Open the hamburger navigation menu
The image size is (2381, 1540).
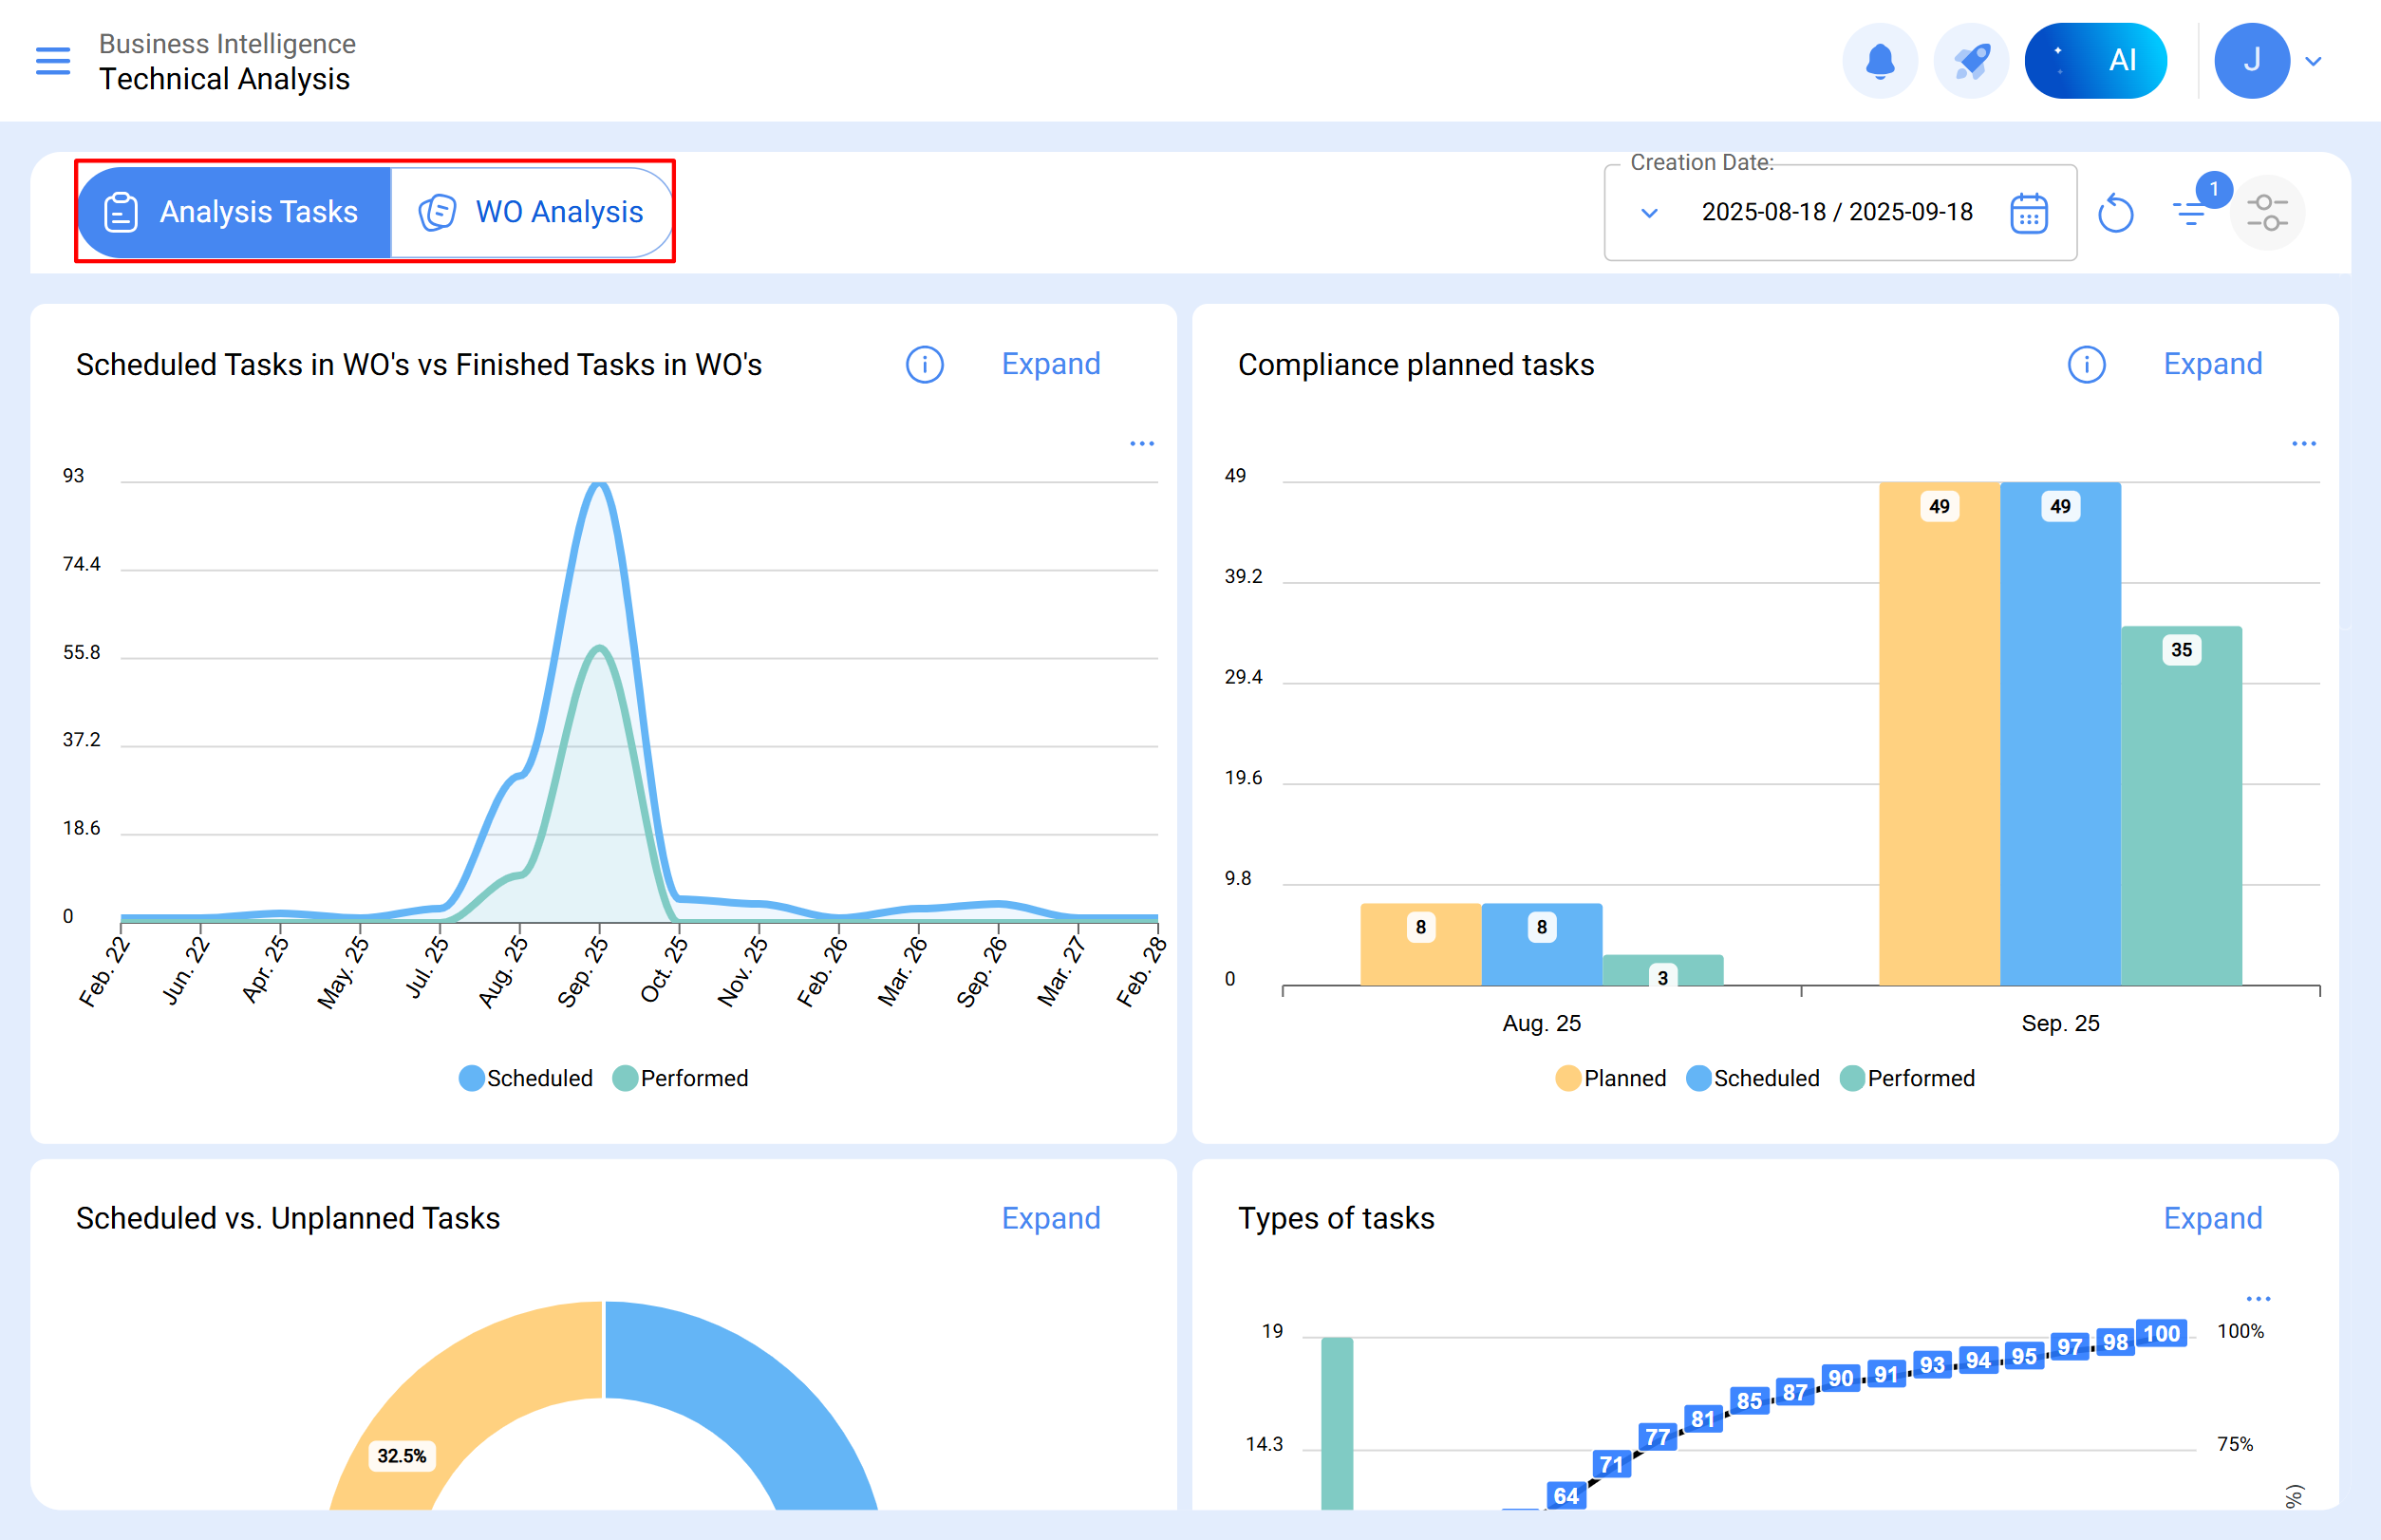pos(53,61)
